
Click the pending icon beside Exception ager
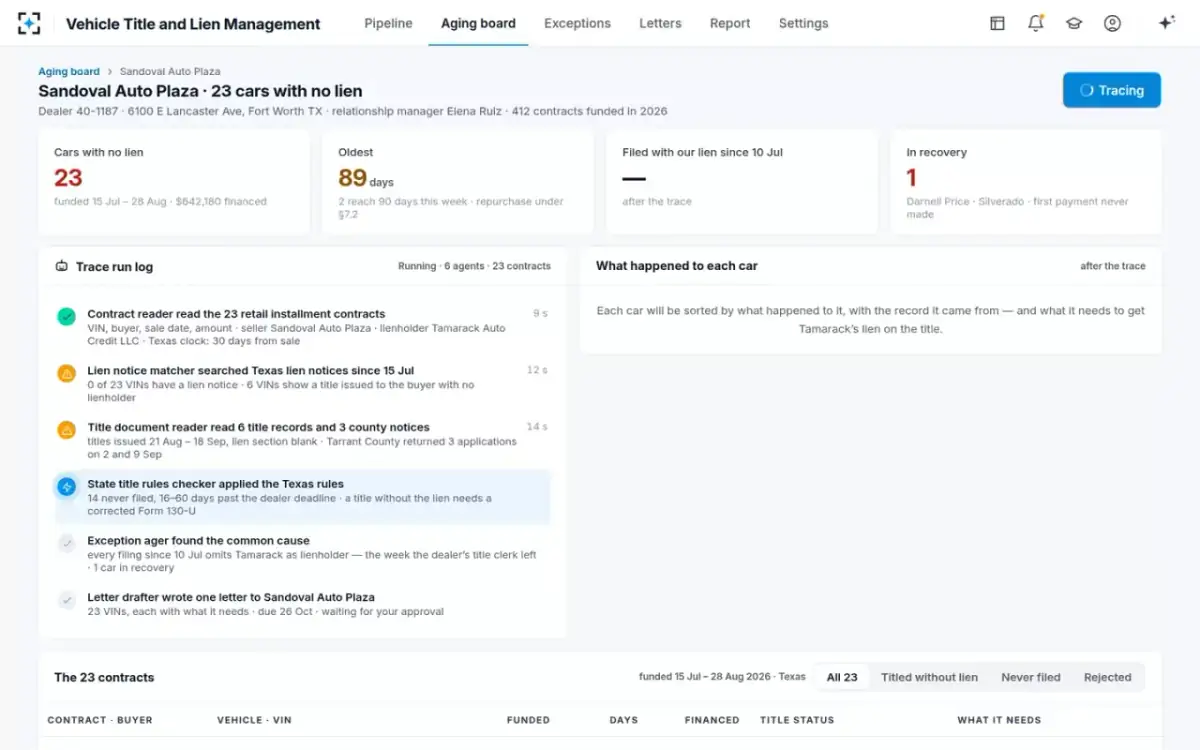coord(67,543)
